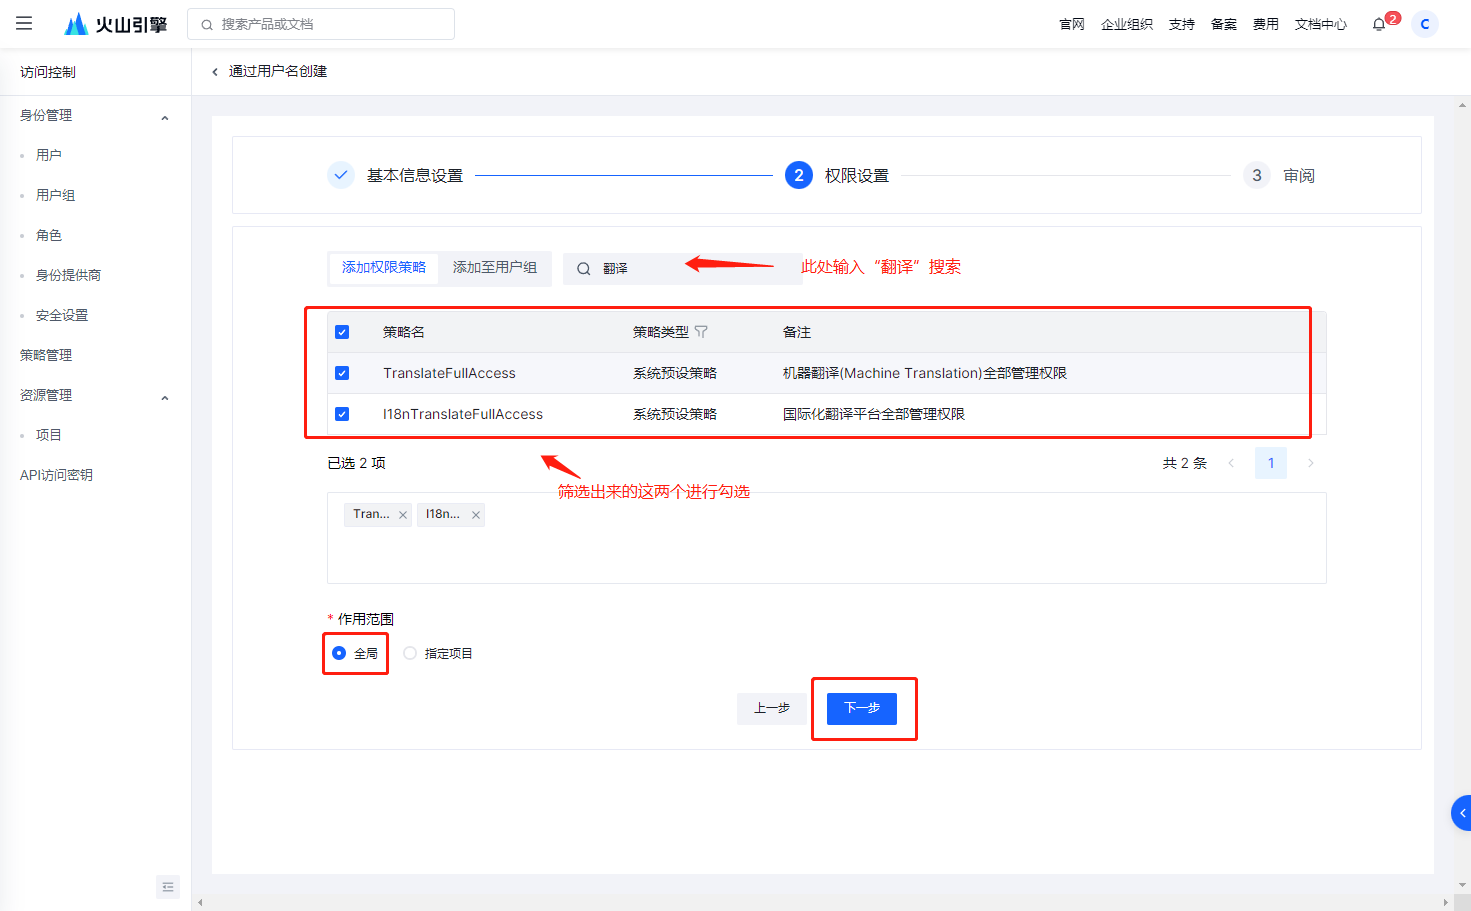Focus the policy search field containing 翻译
The width and height of the screenshot is (1471, 911).
[x=682, y=269]
